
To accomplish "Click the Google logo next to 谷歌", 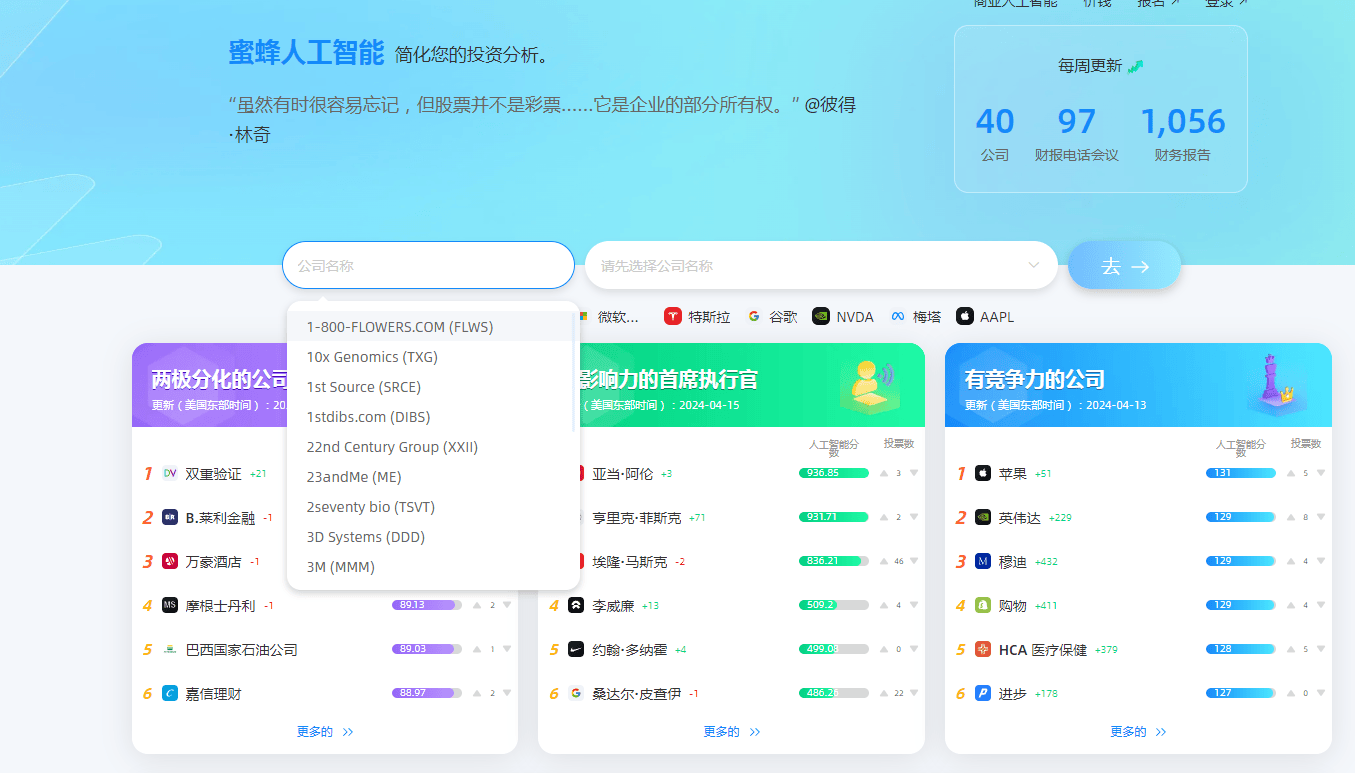I will point(754,317).
